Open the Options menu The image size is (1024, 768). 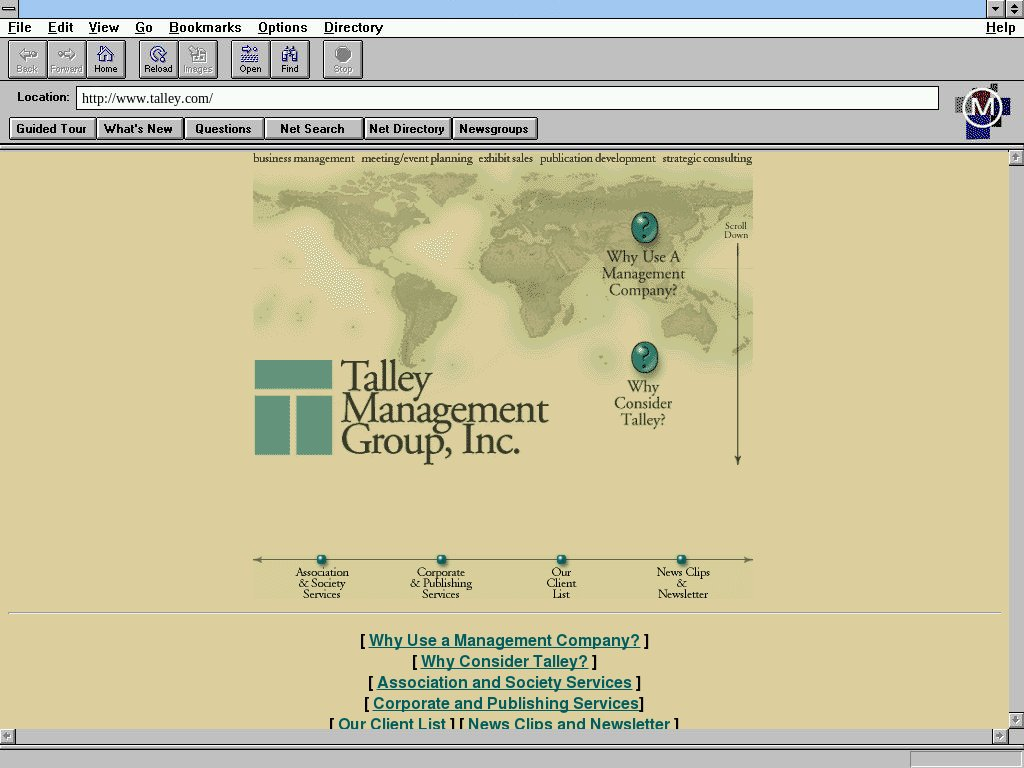(282, 28)
